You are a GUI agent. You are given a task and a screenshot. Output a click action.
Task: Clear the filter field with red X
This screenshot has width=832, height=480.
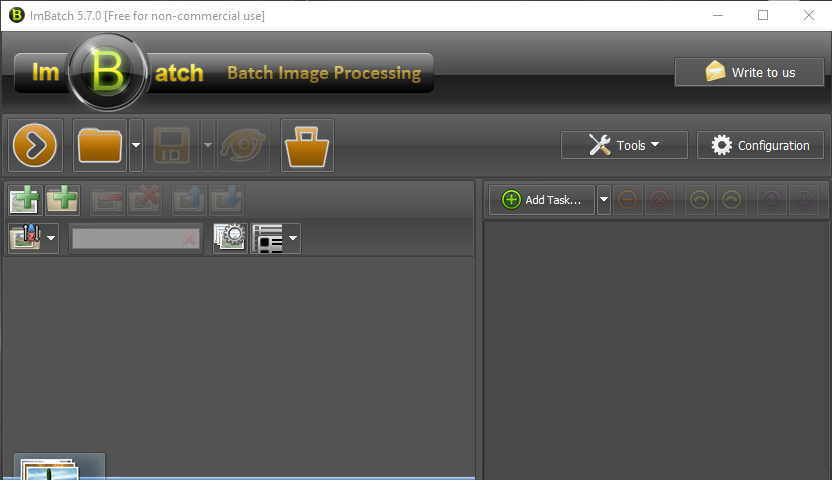189,238
